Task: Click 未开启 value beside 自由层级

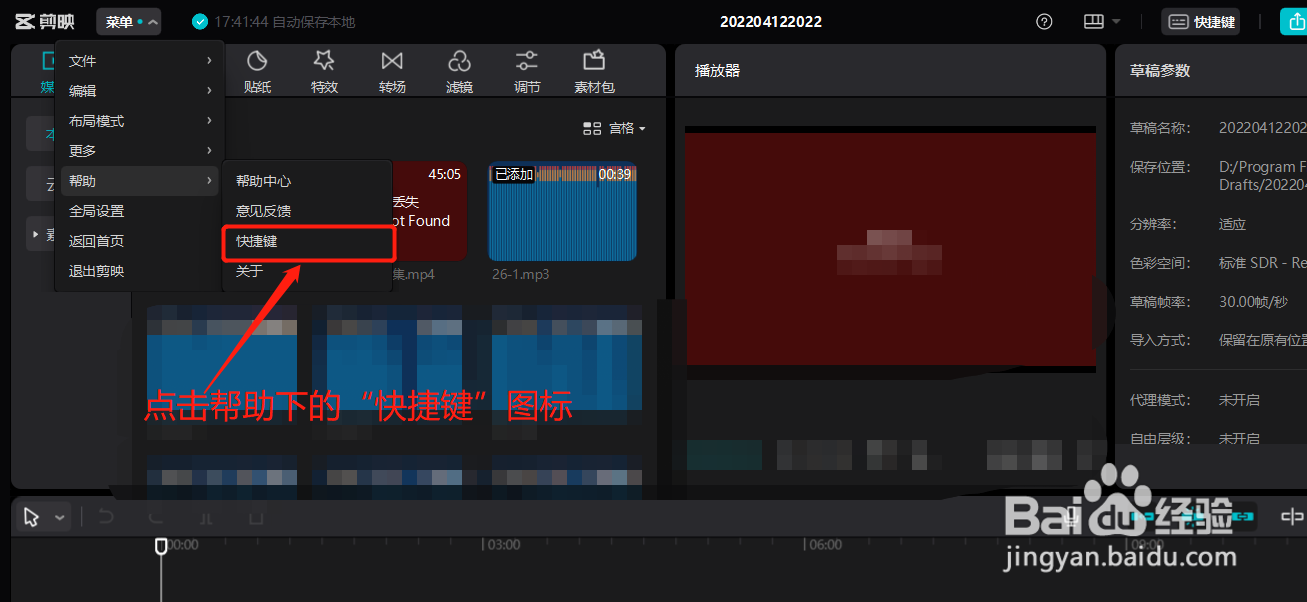Action: pos(1239,439)
